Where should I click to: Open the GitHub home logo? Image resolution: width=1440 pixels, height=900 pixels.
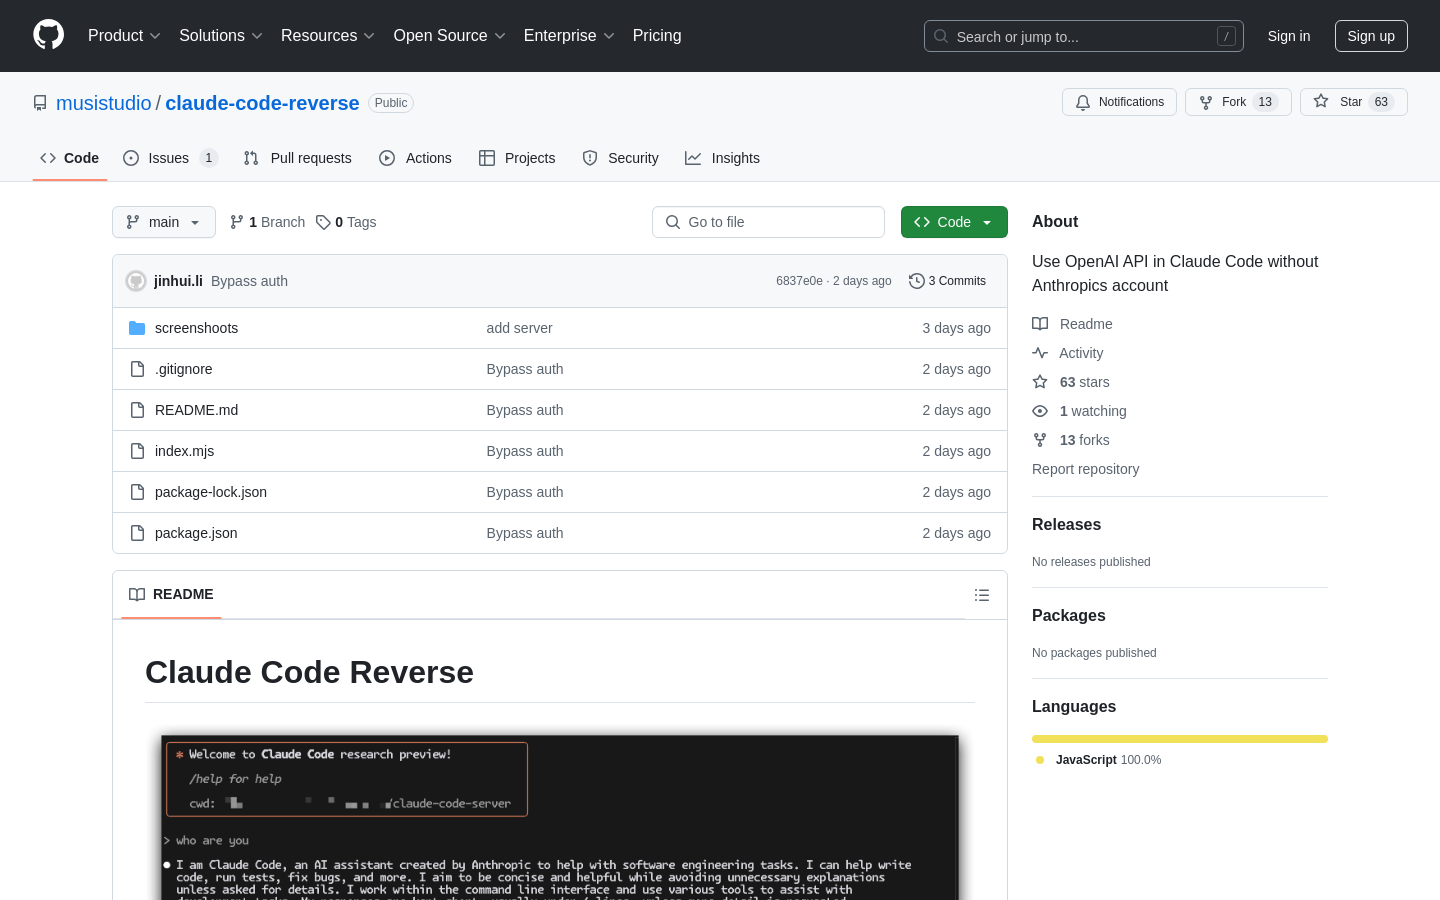[48, 35]
